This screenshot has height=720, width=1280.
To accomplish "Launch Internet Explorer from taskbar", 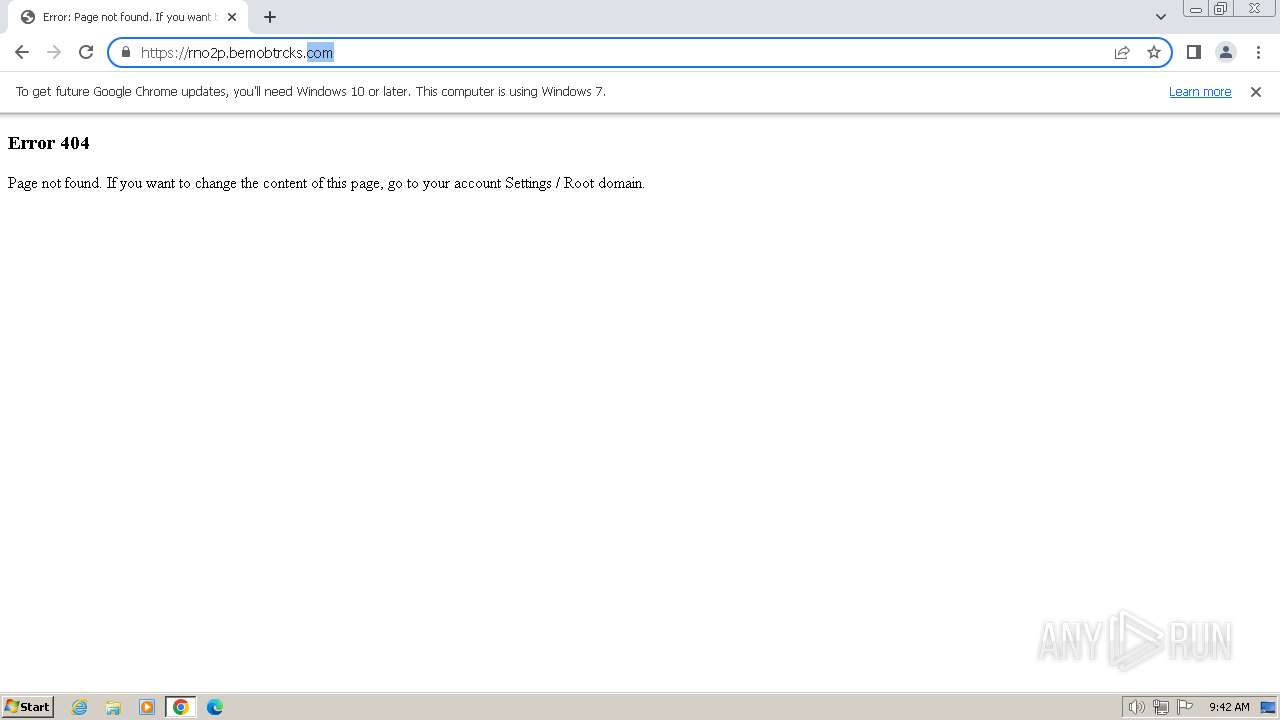I will 80,707.
